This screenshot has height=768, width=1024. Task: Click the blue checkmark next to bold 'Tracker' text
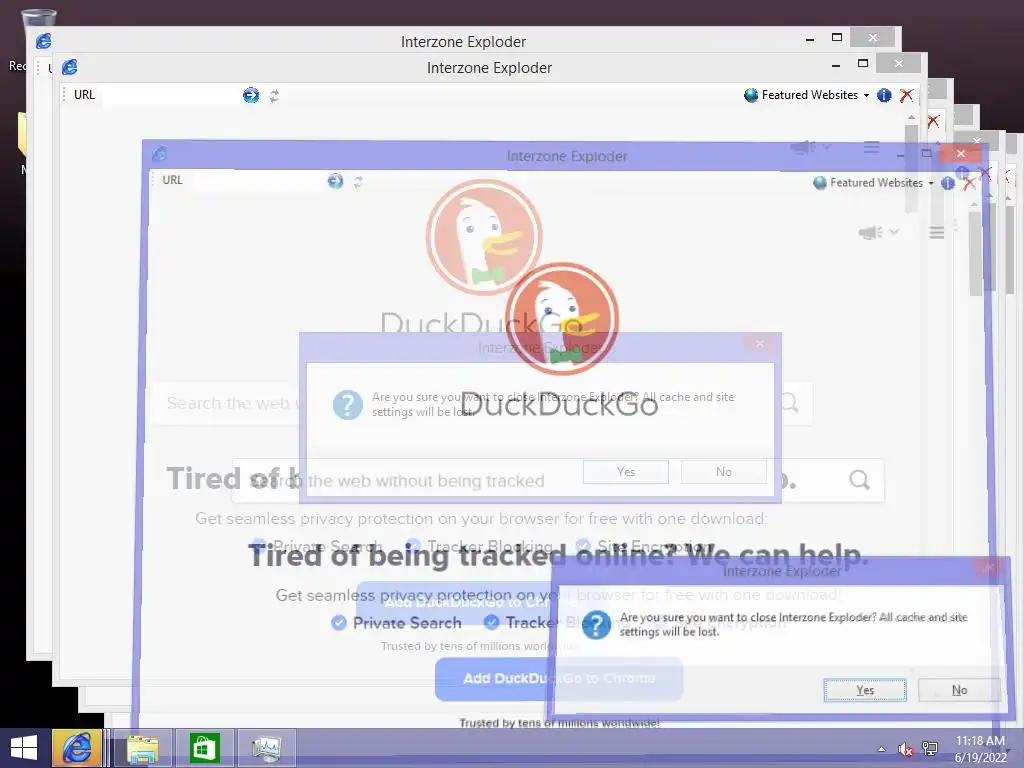click(x=492, y=623)
